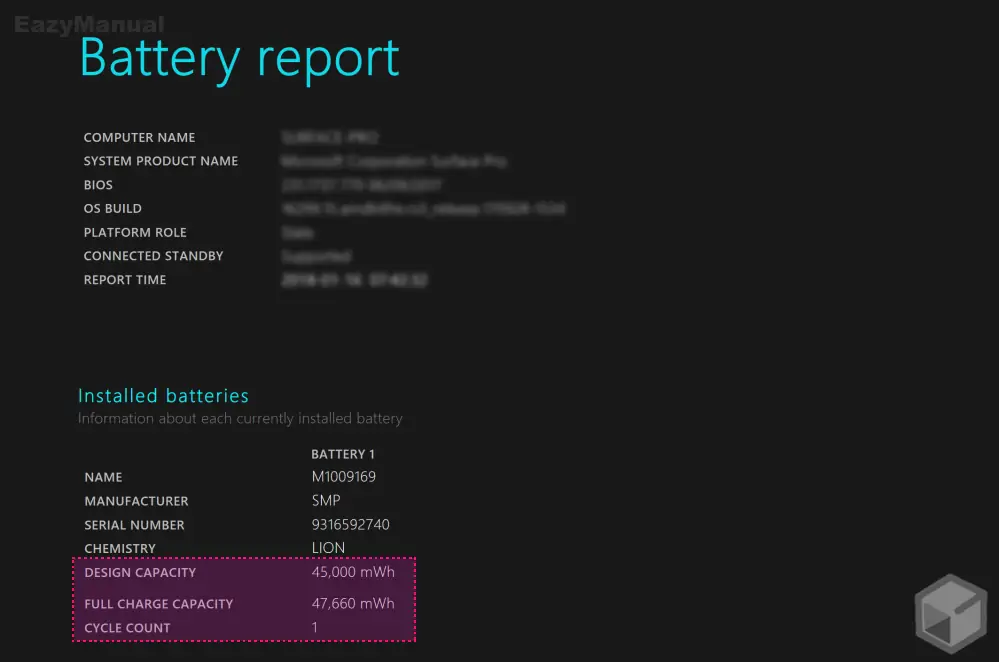Click the chemistry value "LION"
This screenshot has height=662, width=999.
click(x=328, y=548)
